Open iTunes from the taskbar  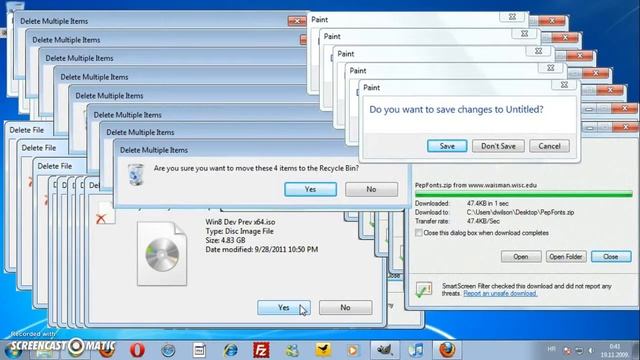(416, 350)
